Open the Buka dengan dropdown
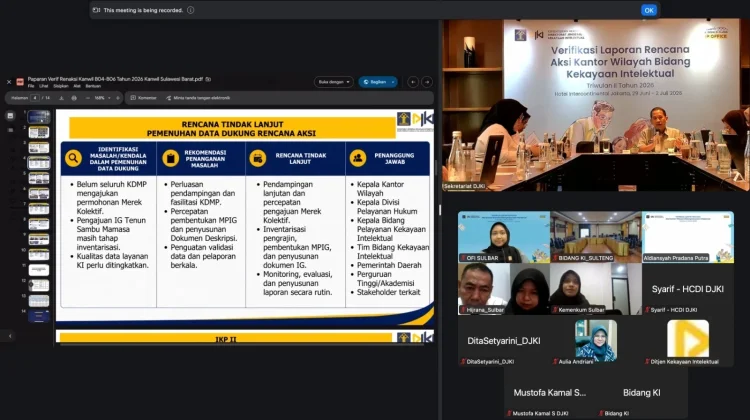Screen dimensions: 750x420 click(334, 82)
